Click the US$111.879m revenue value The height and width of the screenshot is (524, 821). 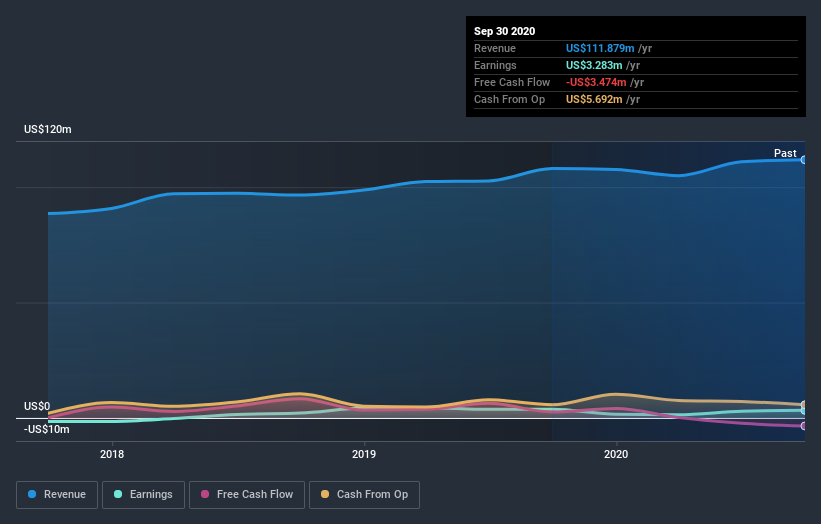point(600,48)
